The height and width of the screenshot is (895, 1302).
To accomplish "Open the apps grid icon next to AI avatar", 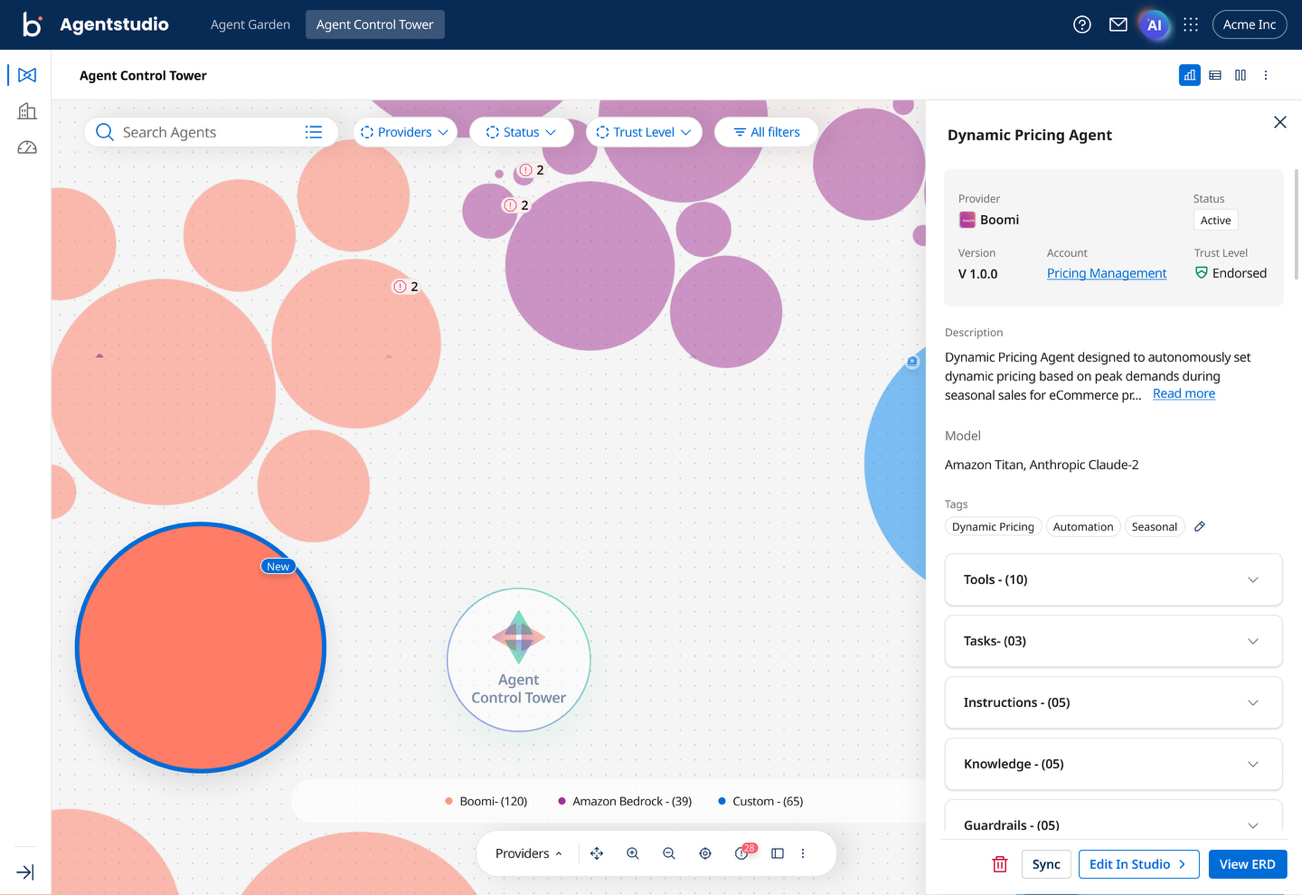I will pos(1190,25).
